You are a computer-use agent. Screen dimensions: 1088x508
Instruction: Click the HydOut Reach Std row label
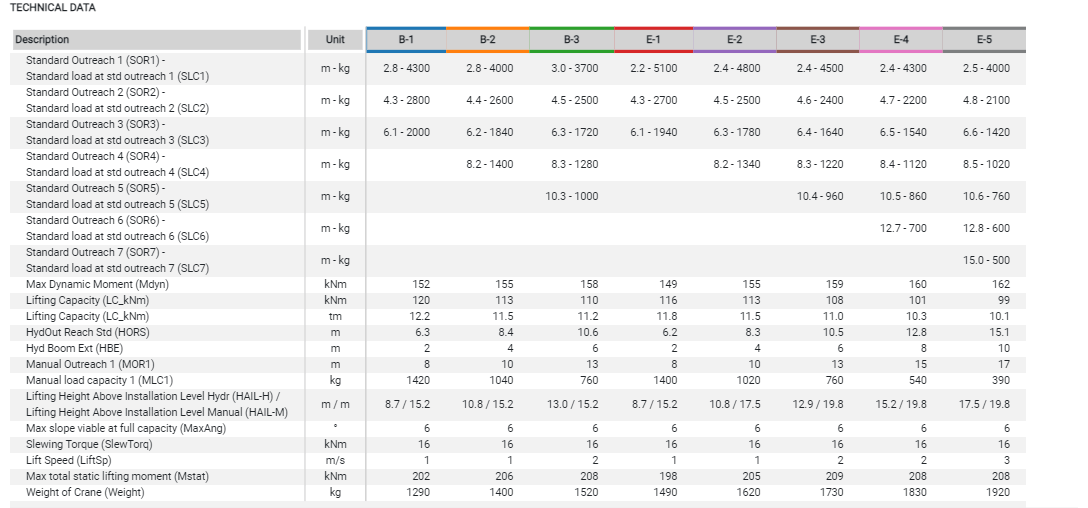pyautogui.click(x=88, y=332)
